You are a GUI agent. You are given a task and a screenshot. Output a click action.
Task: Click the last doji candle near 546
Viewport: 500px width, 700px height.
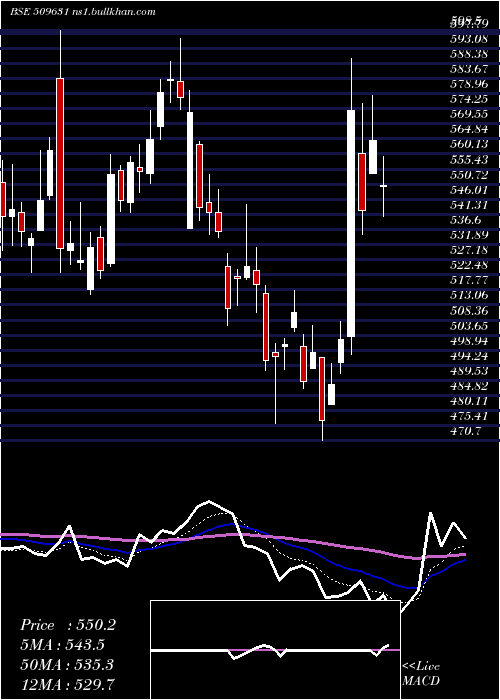pos(383,186)
